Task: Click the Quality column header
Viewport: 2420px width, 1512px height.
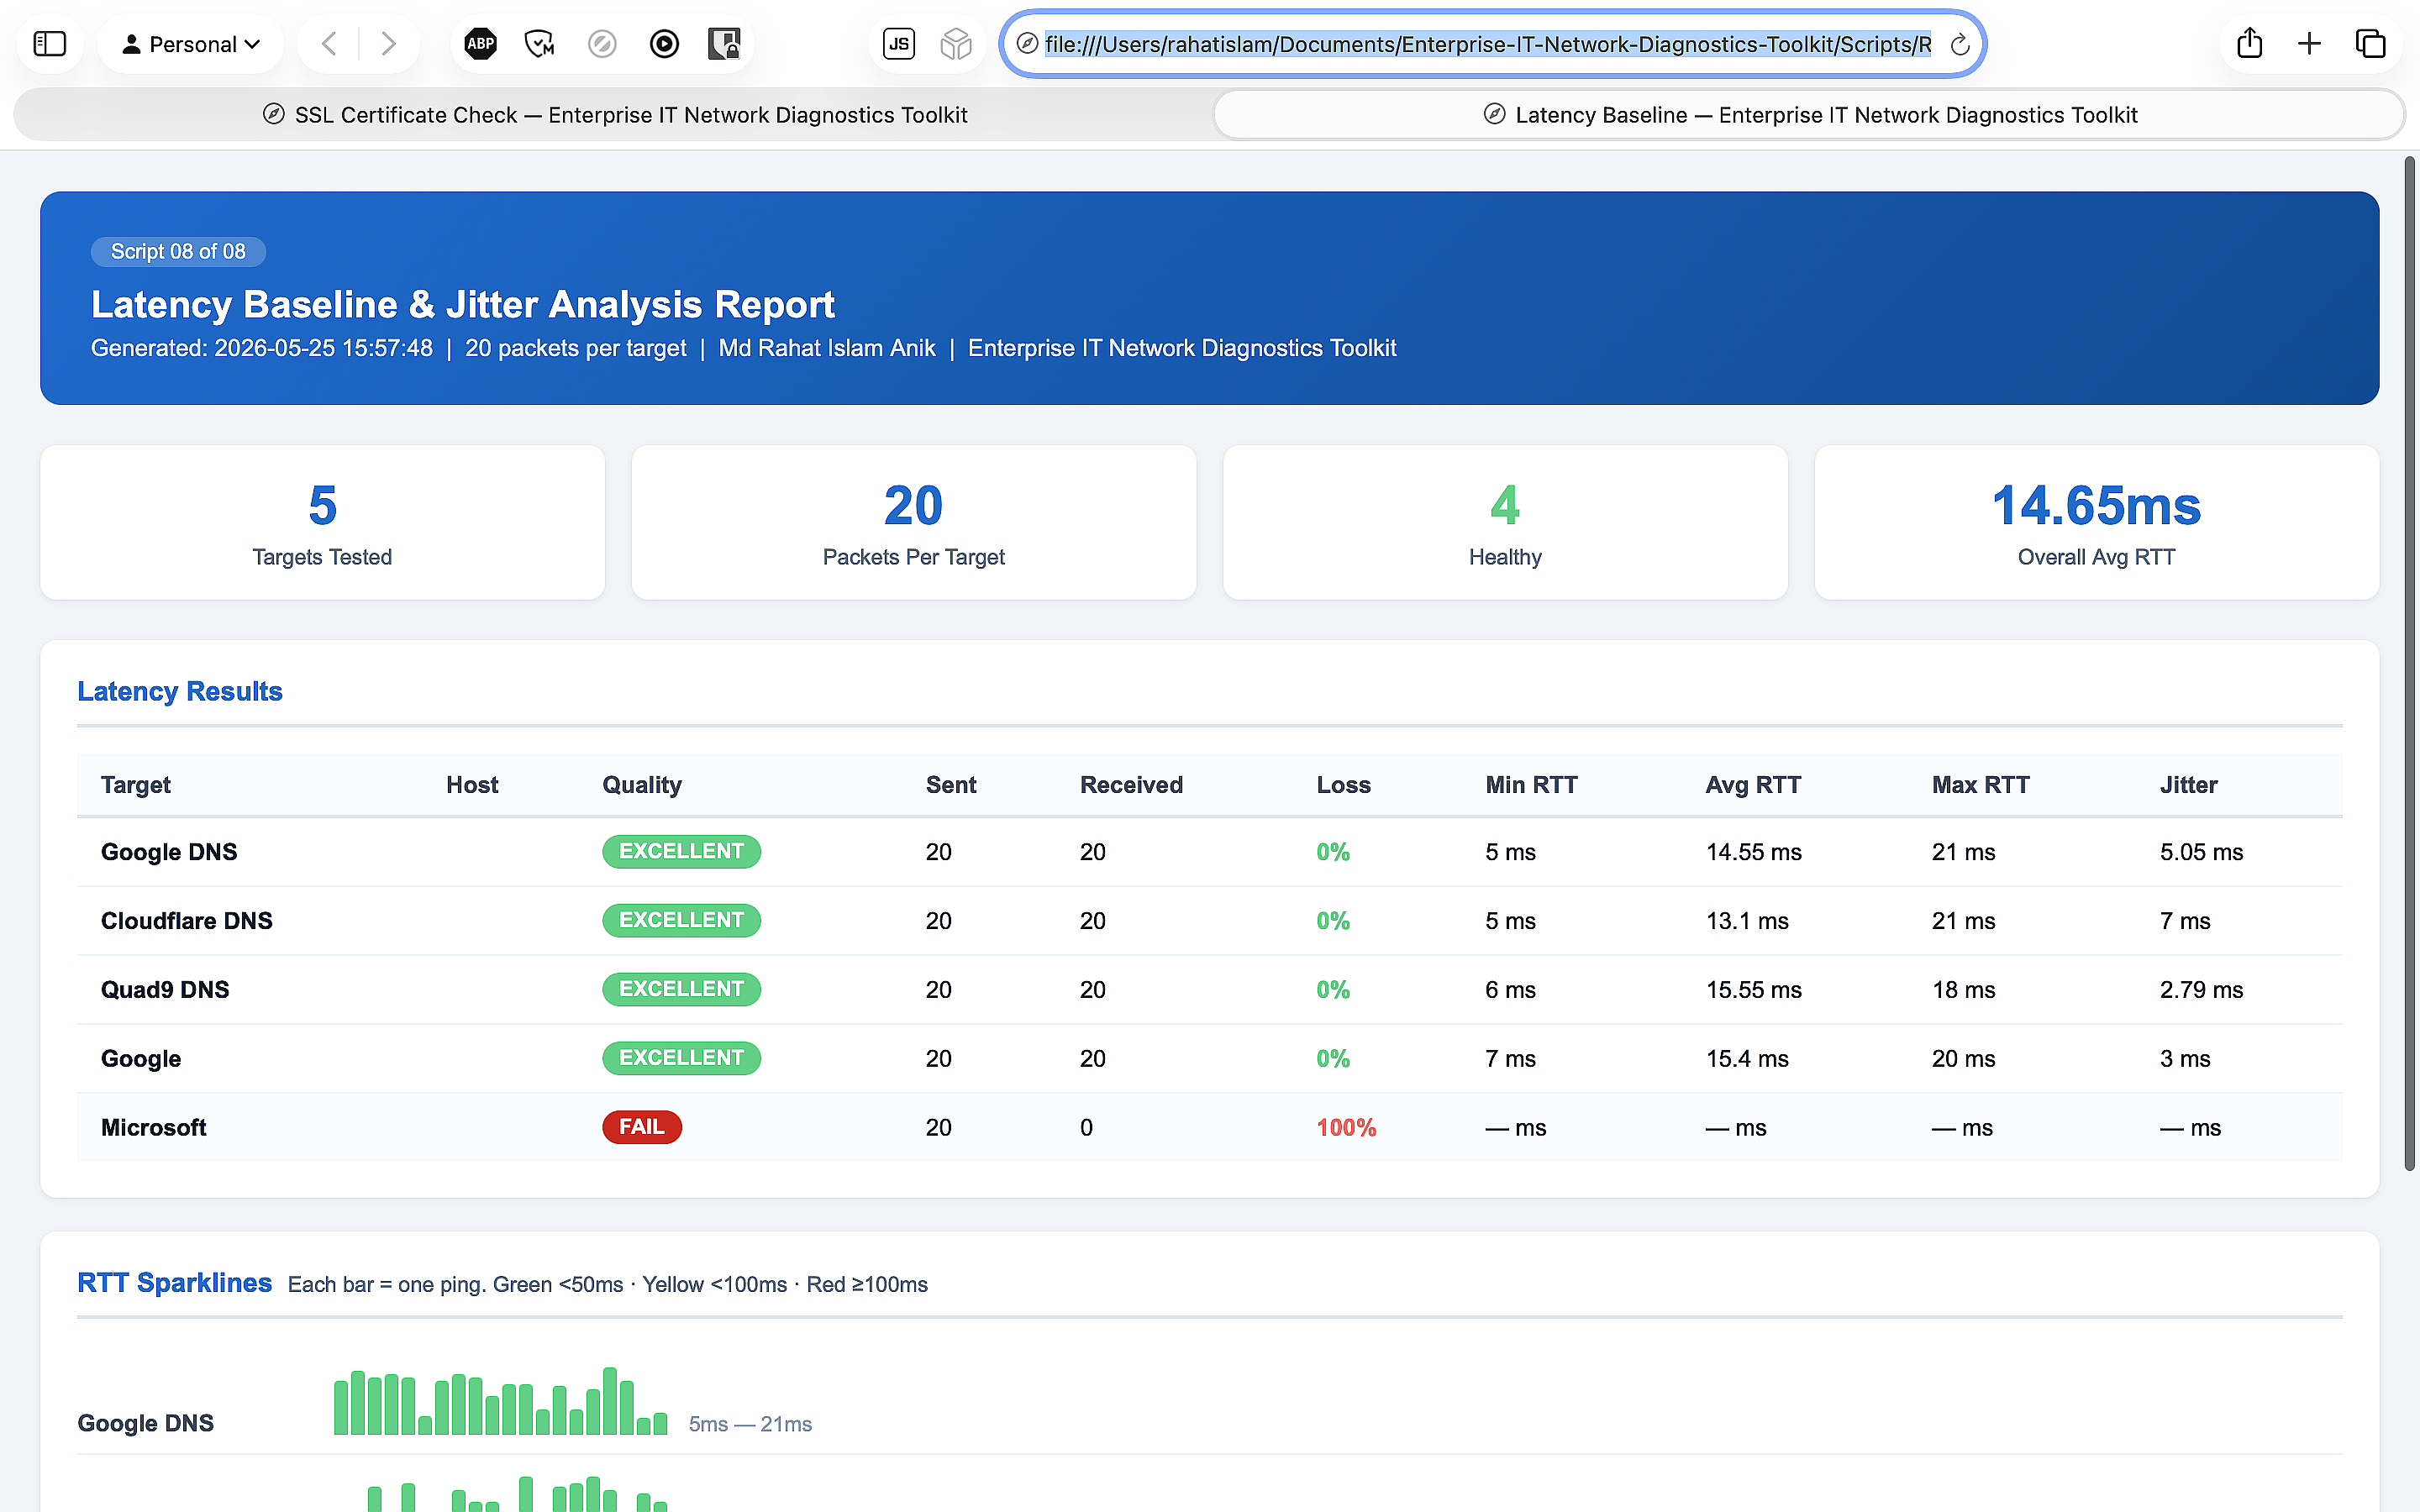Action: (x=642, y=785)
